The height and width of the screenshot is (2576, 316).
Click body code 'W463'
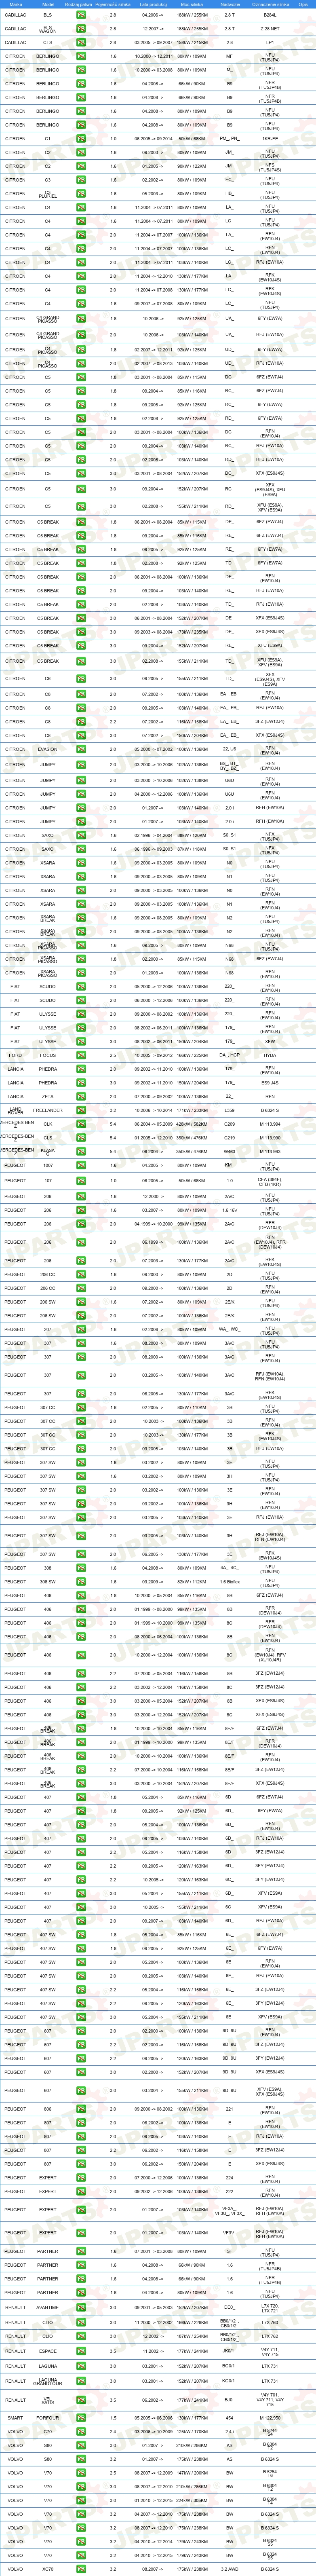tap(230, 1151)
